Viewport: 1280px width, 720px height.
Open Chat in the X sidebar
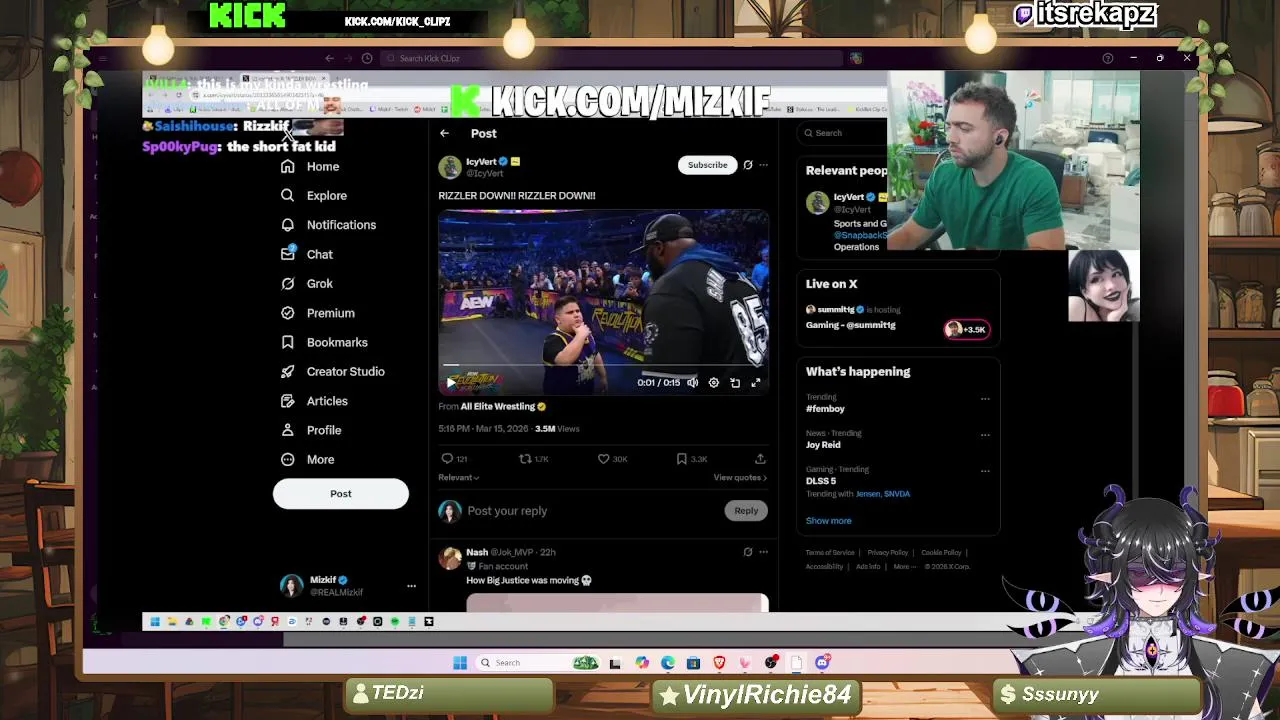coord(307,254)
